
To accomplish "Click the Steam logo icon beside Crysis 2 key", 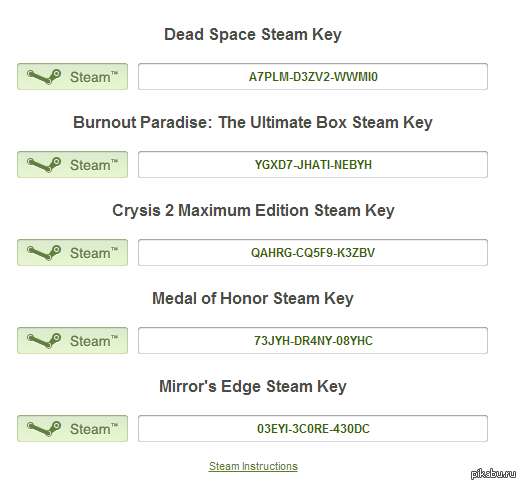I will click(x=44, y=253).
